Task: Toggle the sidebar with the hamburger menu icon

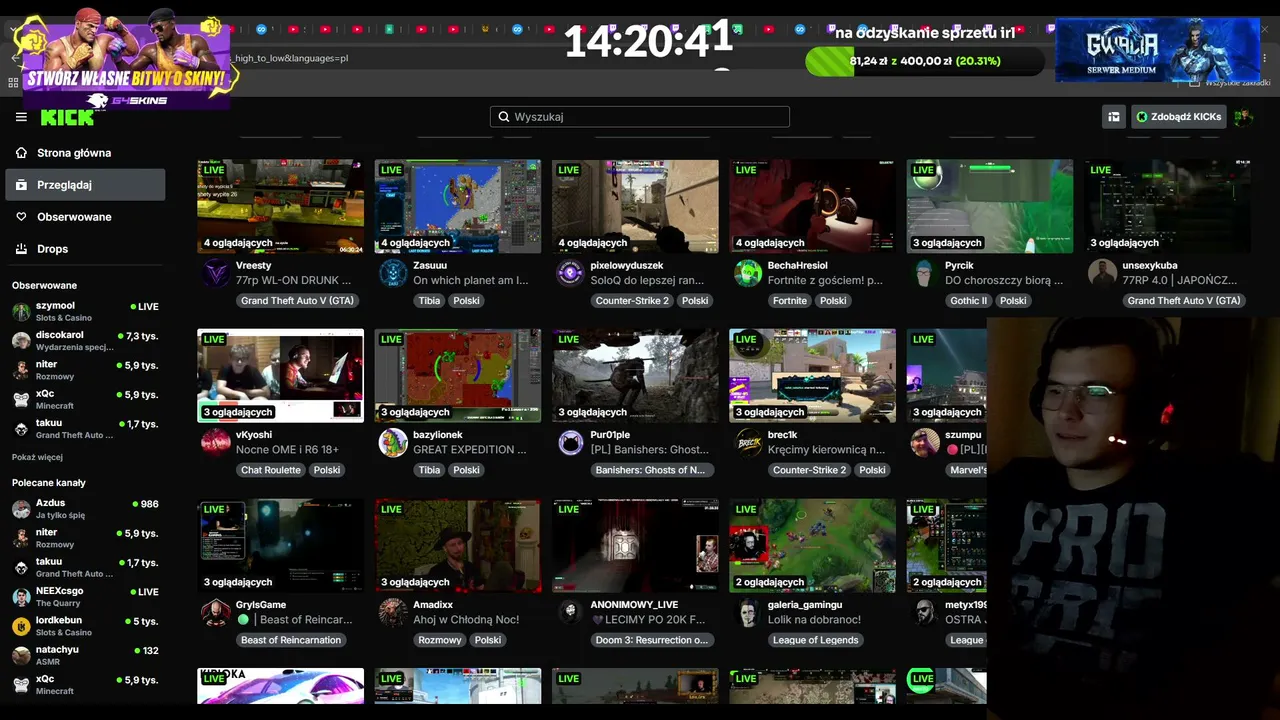Action: (21, 117)
